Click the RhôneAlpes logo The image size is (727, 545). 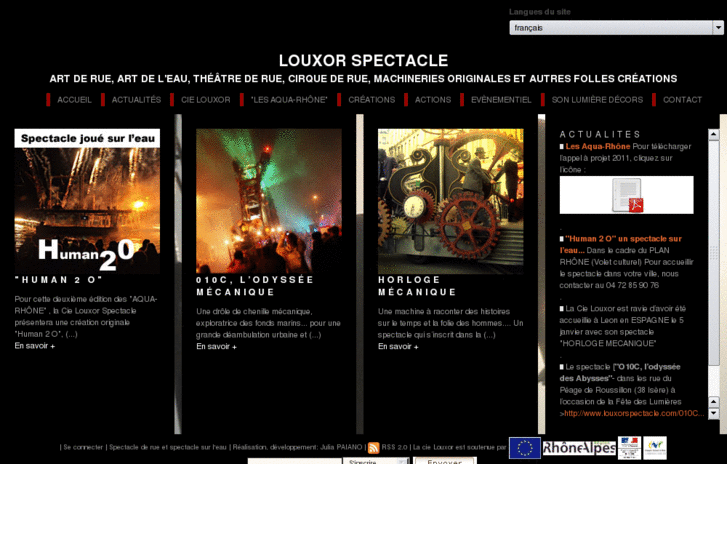coord(579,448)
